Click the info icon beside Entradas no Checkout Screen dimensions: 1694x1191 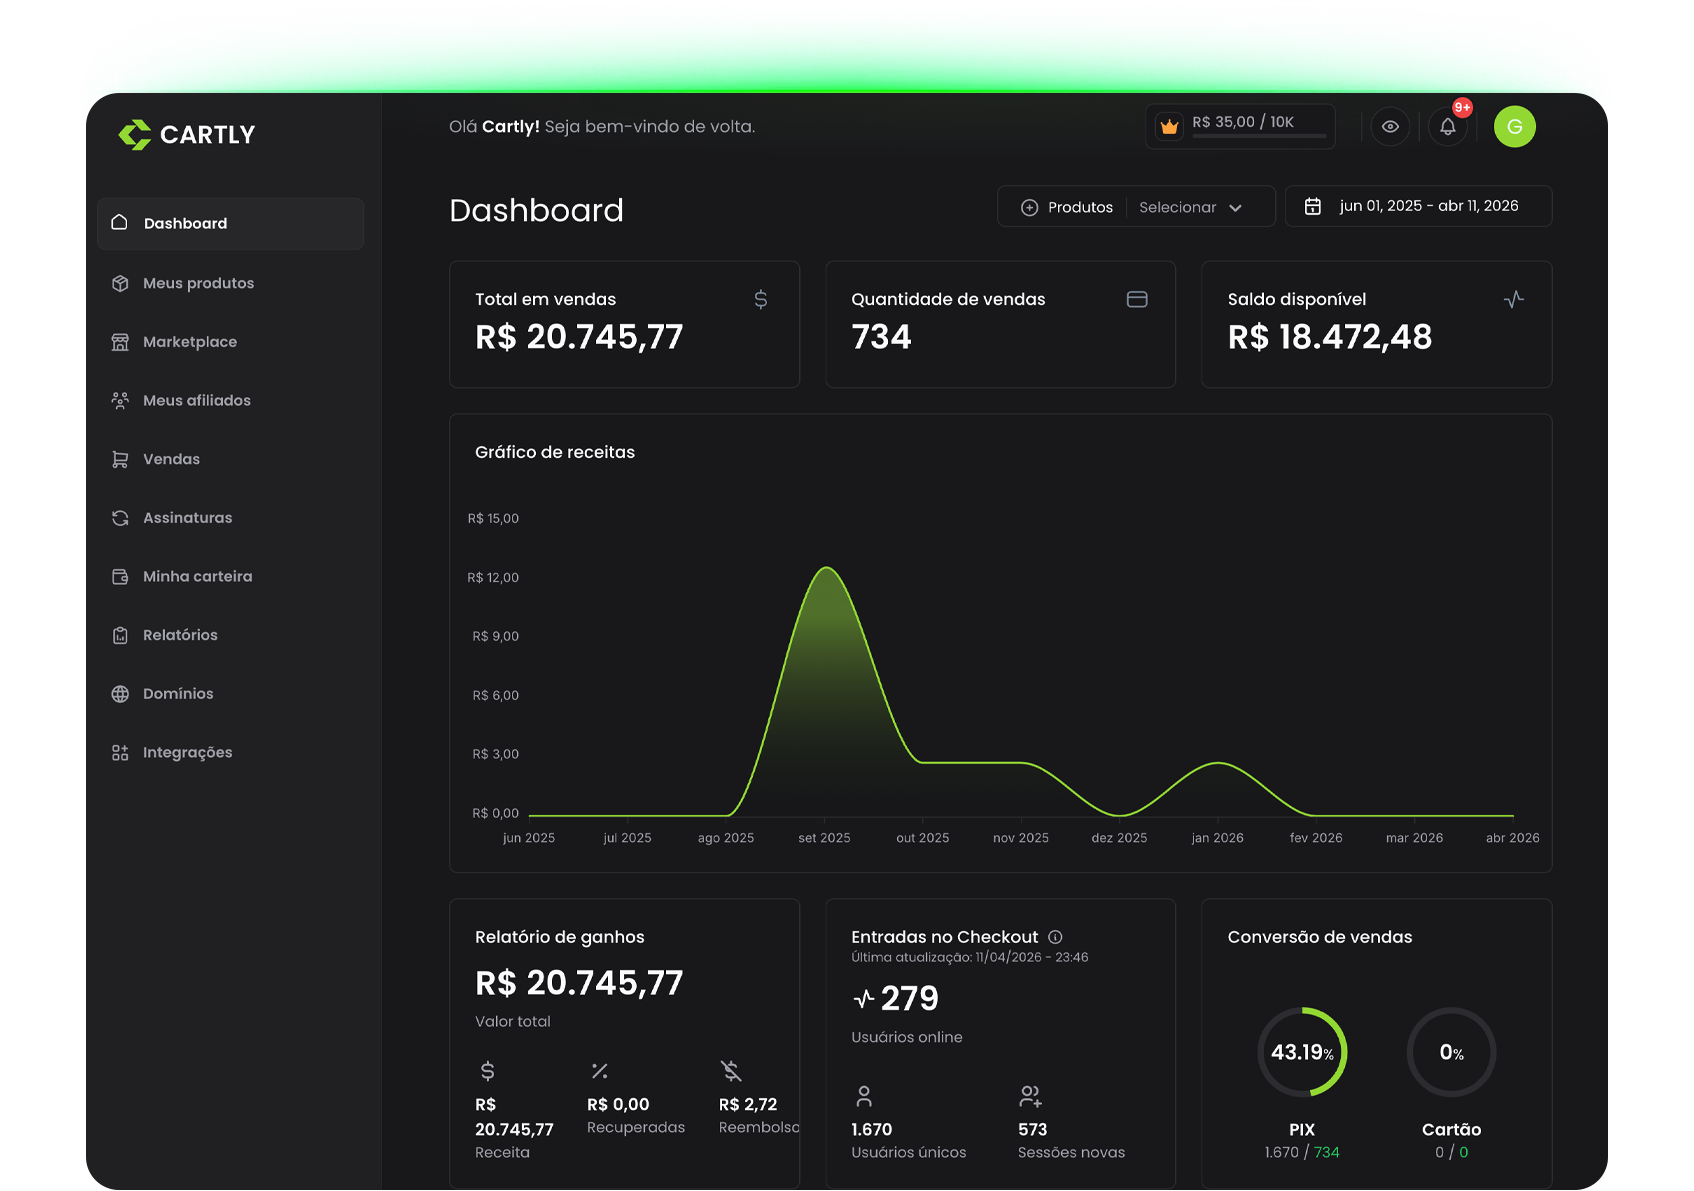click(x=1055, y=937)
